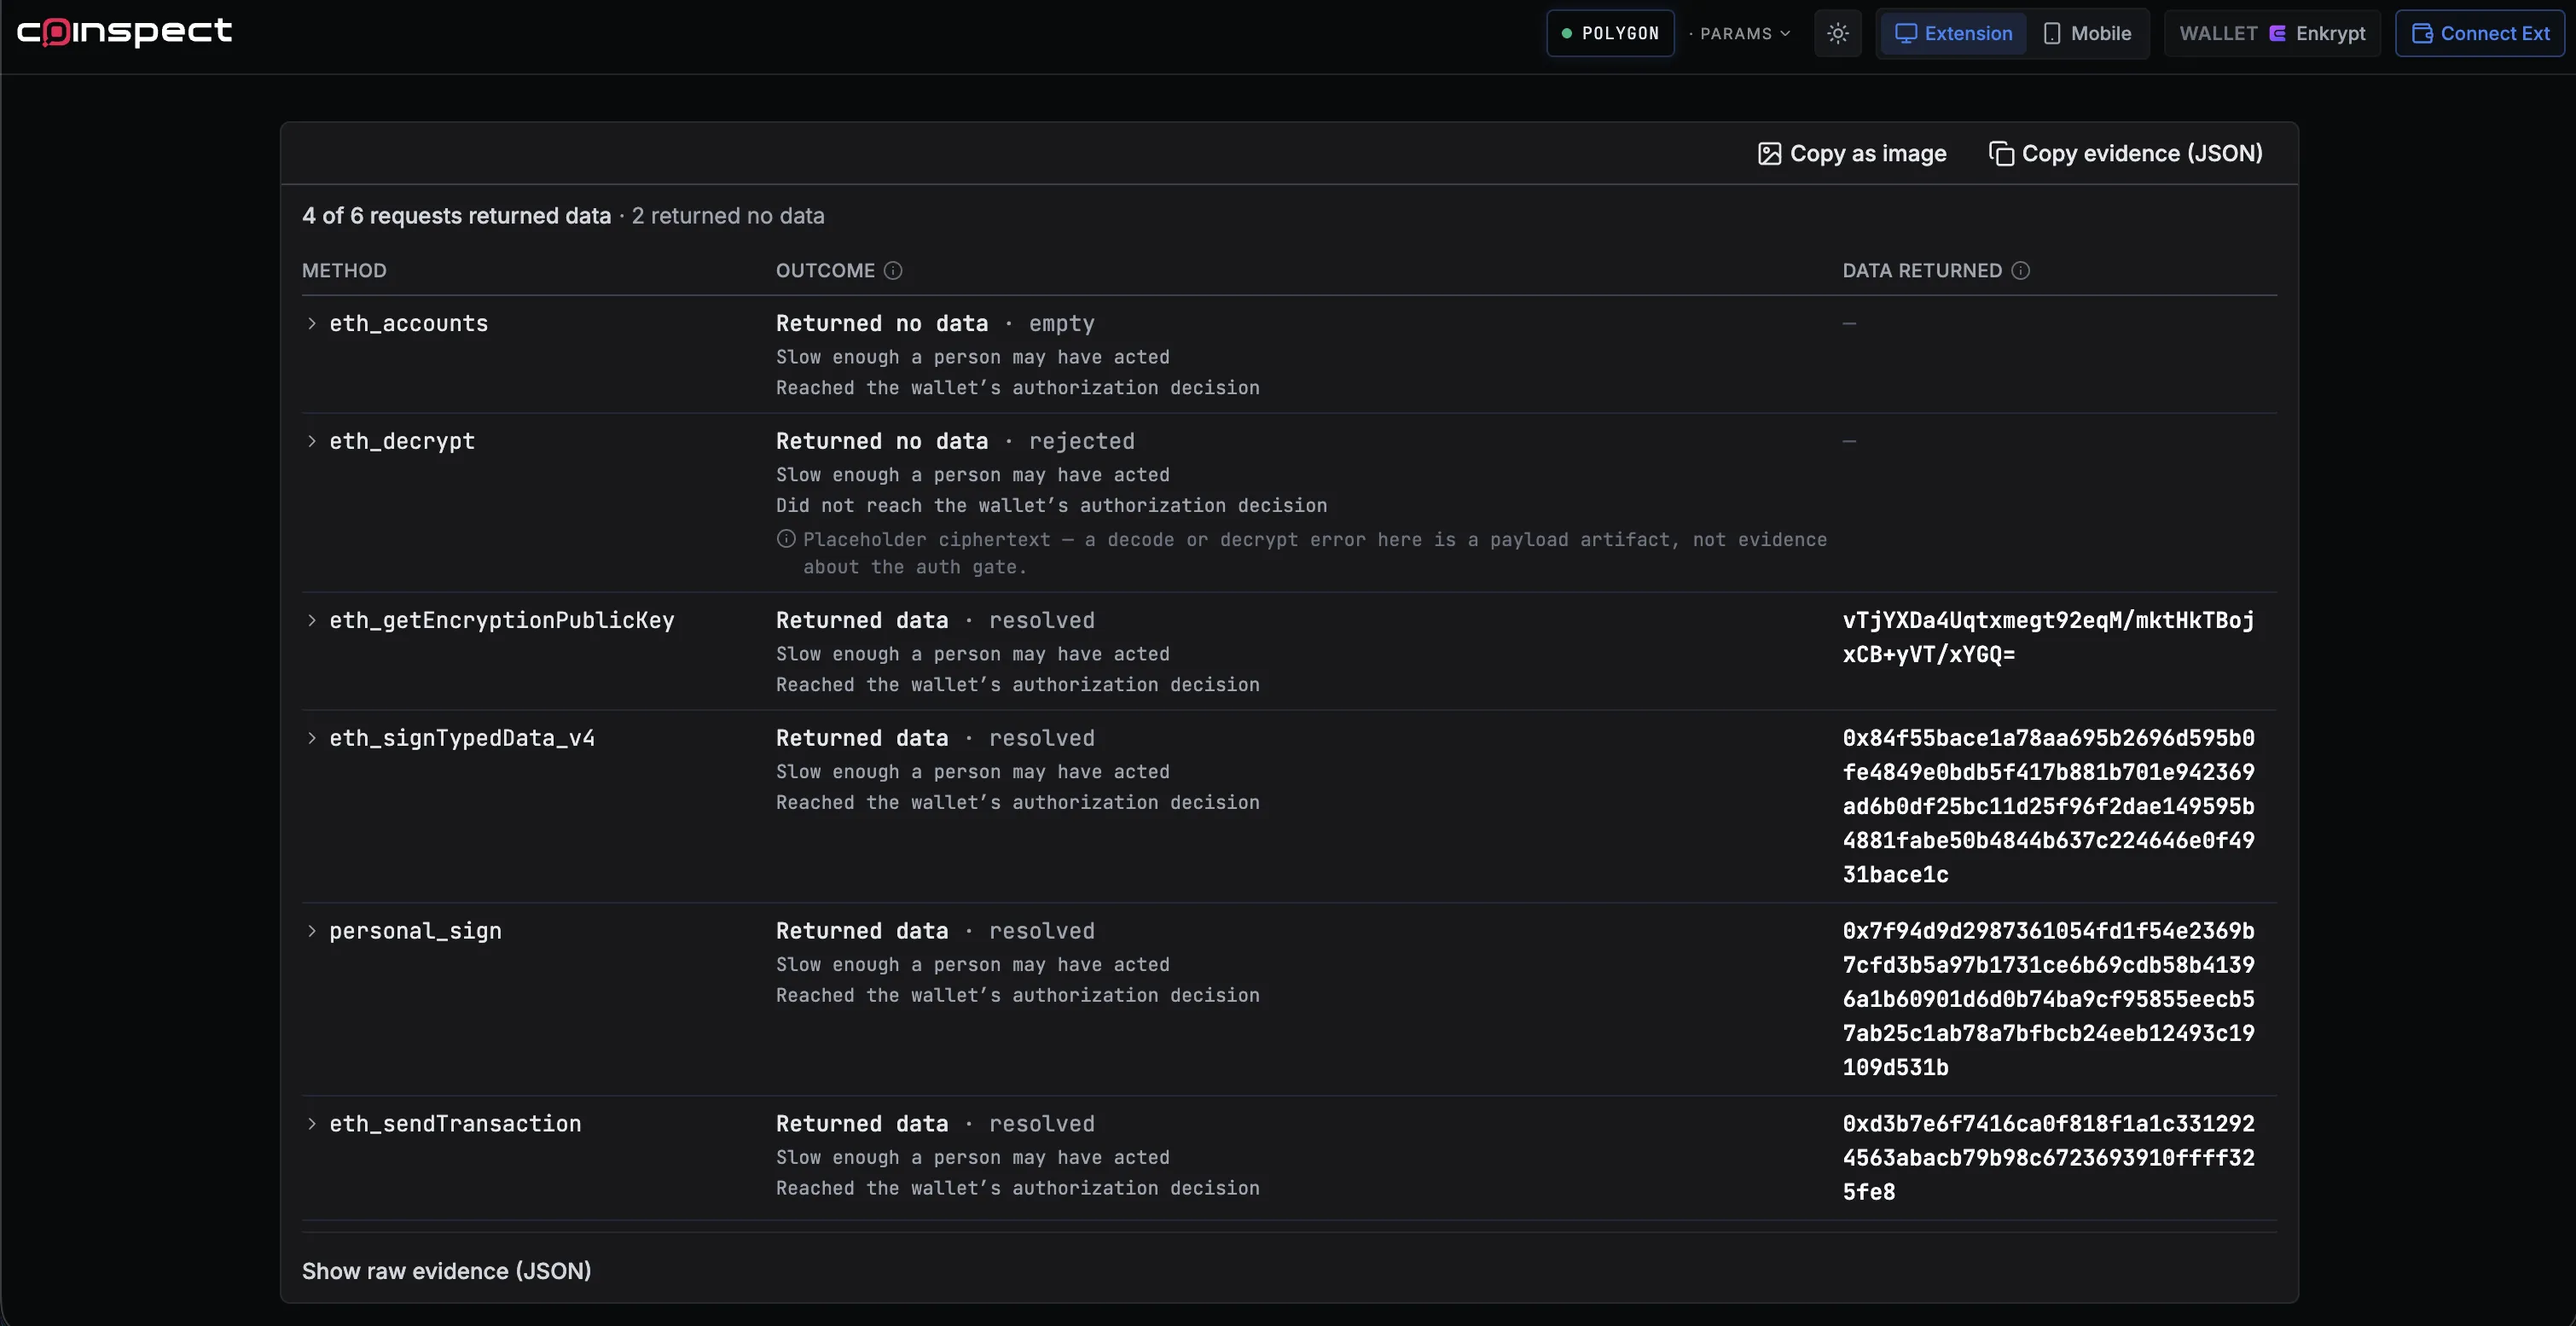The width and height of the screenshot is (2576, 1326).
Task: Click 'Returned data · resolved' in eth_getEncryptionPublicKey row
Action: tap(935, 621)
